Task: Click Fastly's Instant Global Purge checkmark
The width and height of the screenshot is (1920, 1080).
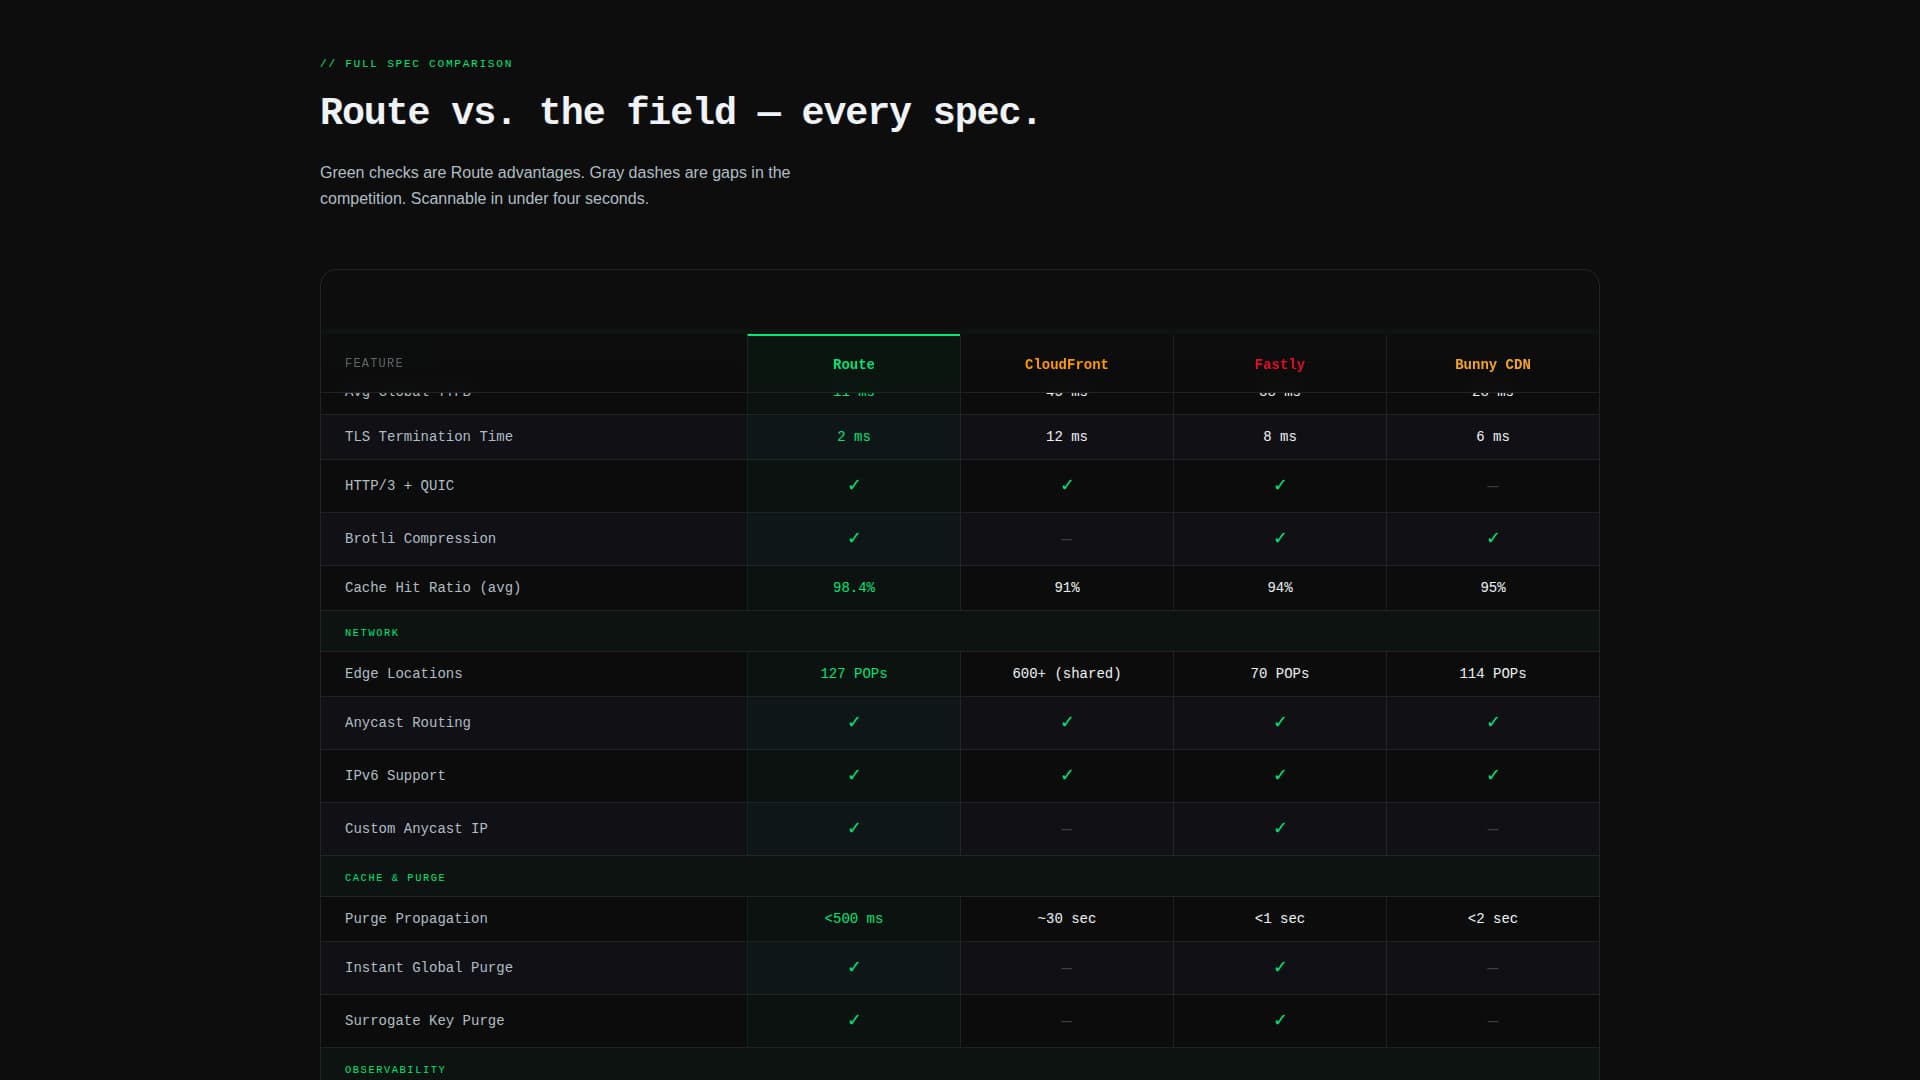Action: point(1279,968)
